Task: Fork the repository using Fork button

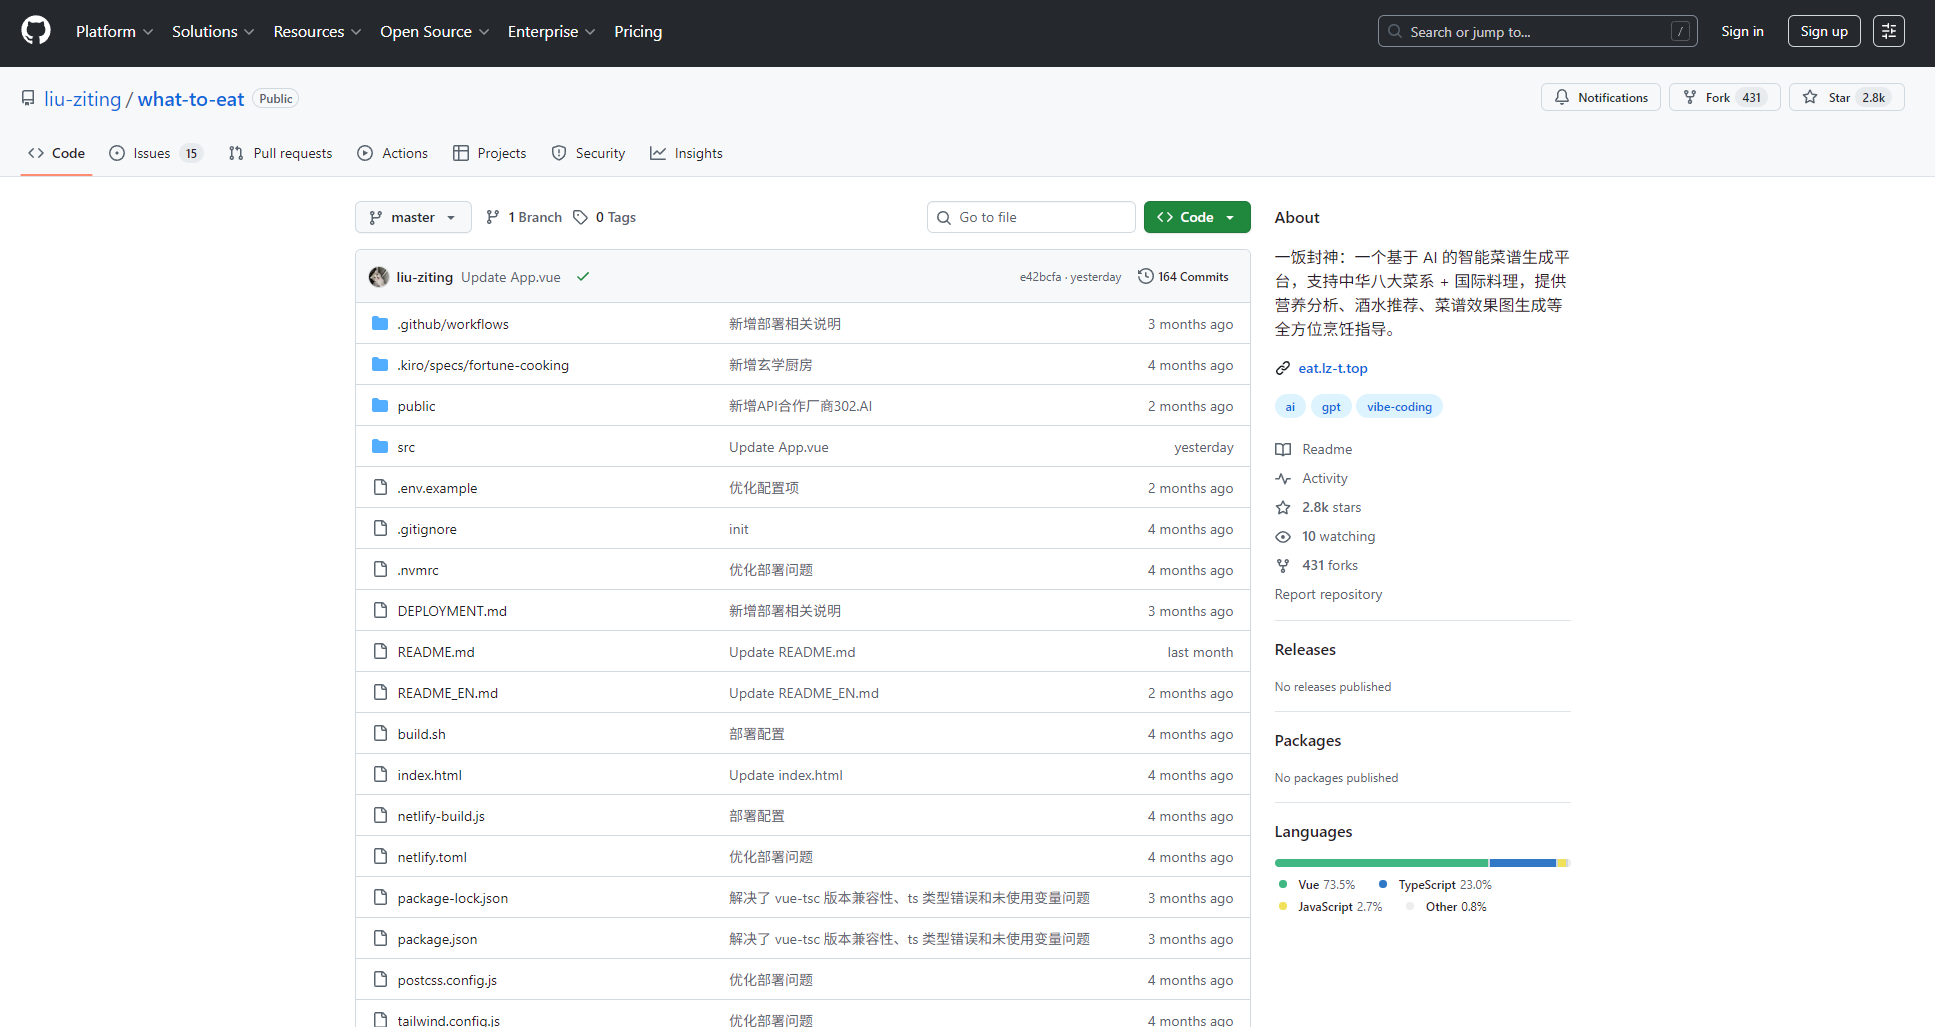Action: pos(1724,97)
